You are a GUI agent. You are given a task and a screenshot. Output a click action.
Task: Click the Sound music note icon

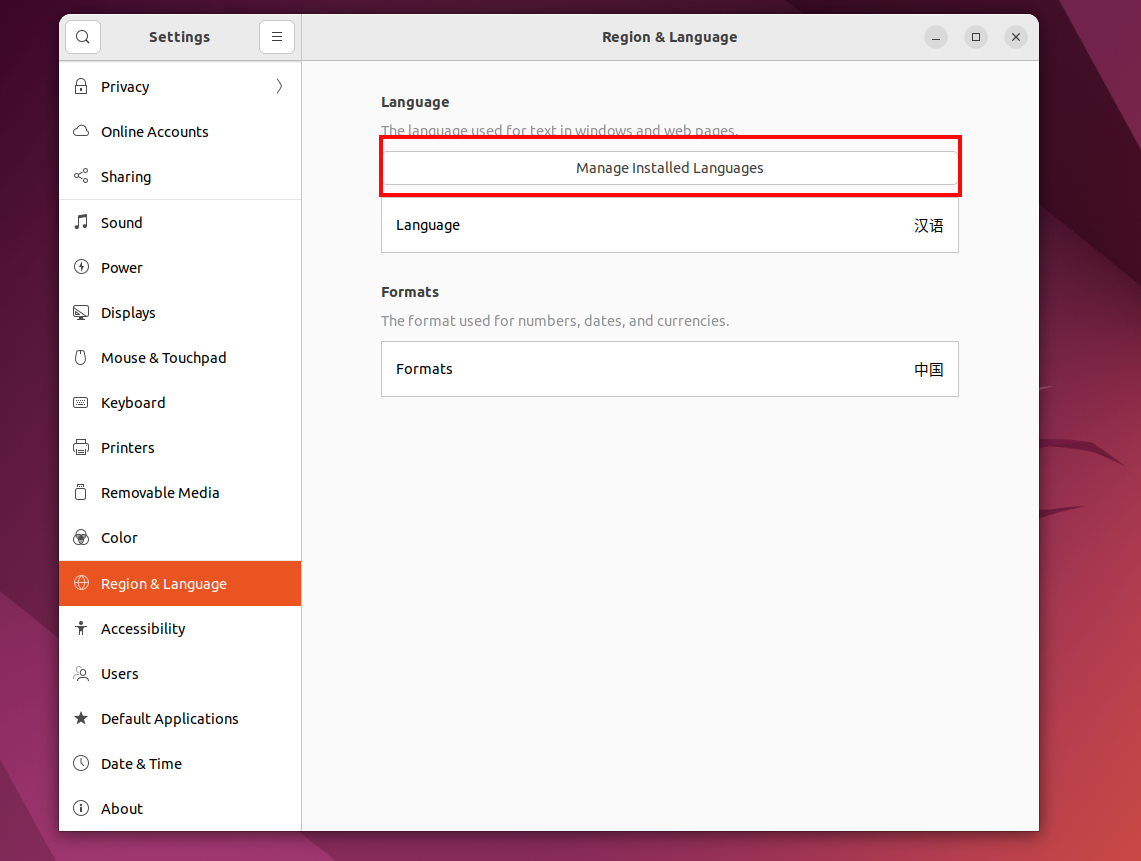[82, 222]
